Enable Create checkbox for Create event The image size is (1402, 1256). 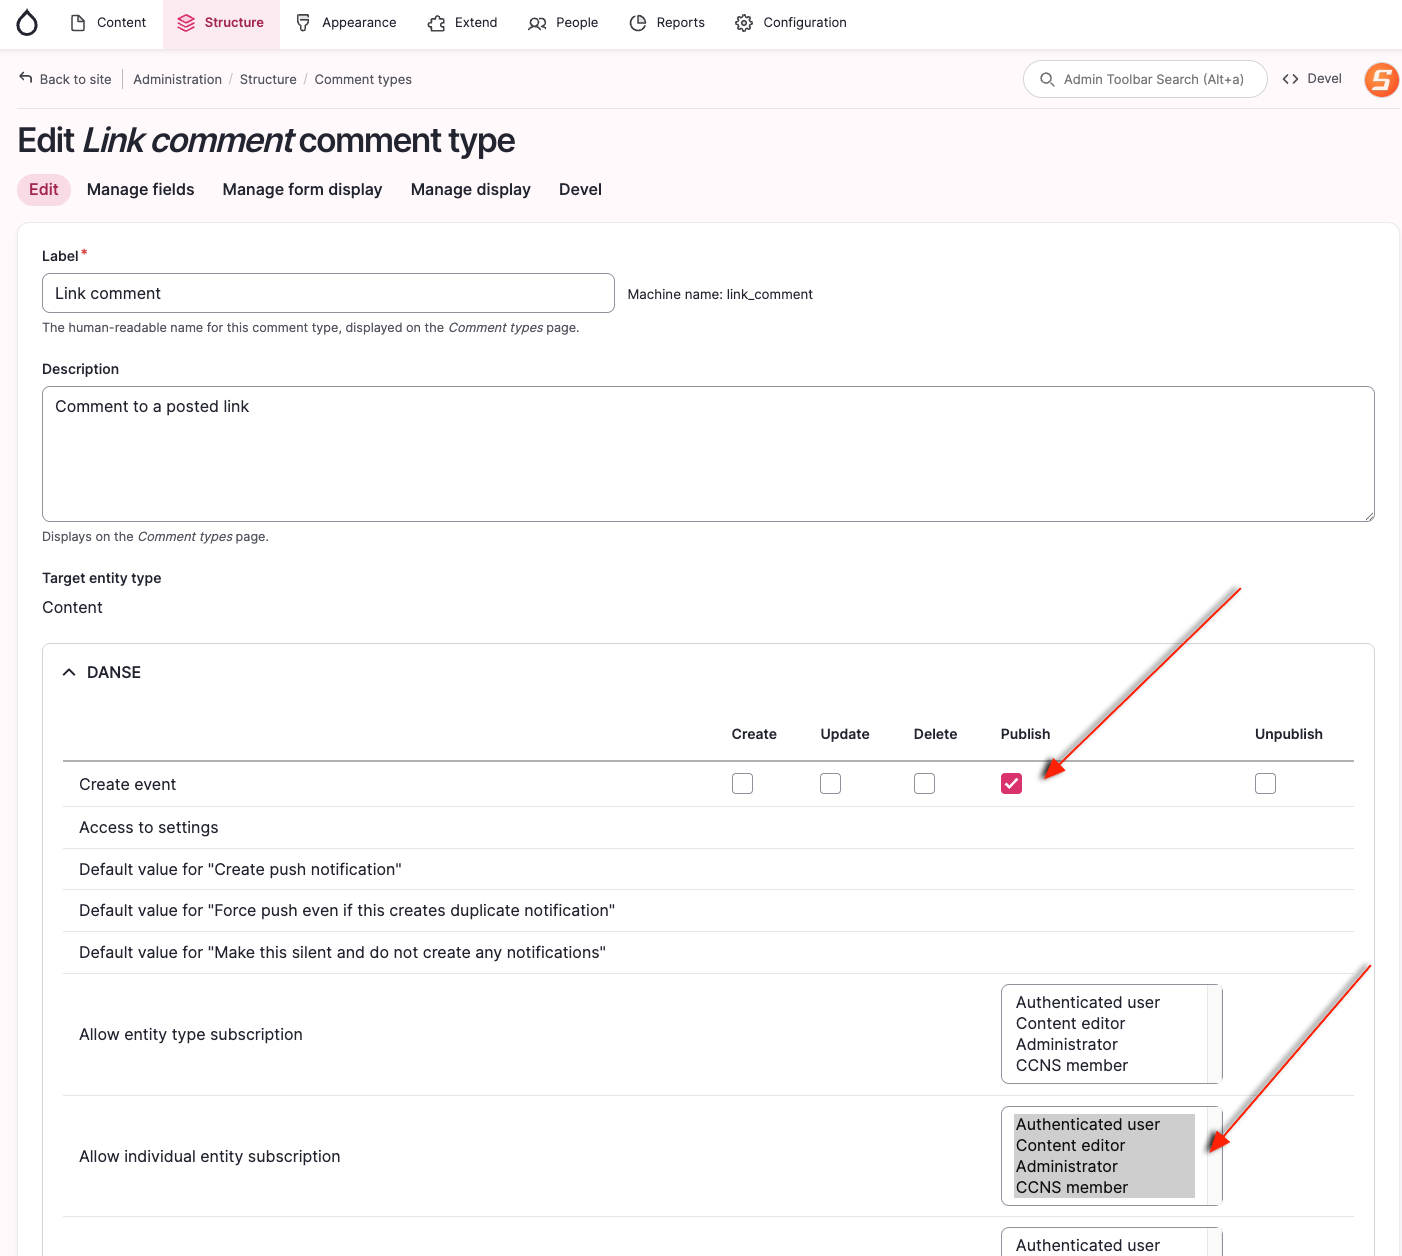tap(742, 784)
